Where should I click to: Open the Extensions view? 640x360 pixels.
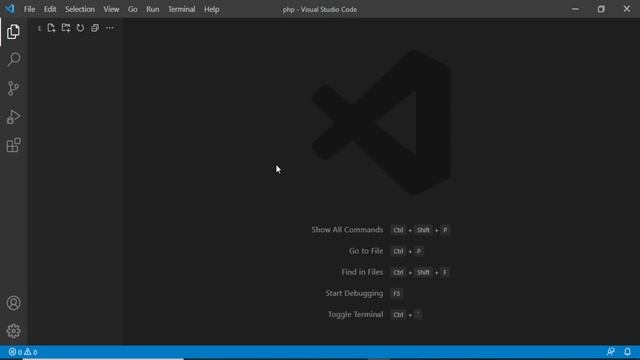[x=13, y=145]
